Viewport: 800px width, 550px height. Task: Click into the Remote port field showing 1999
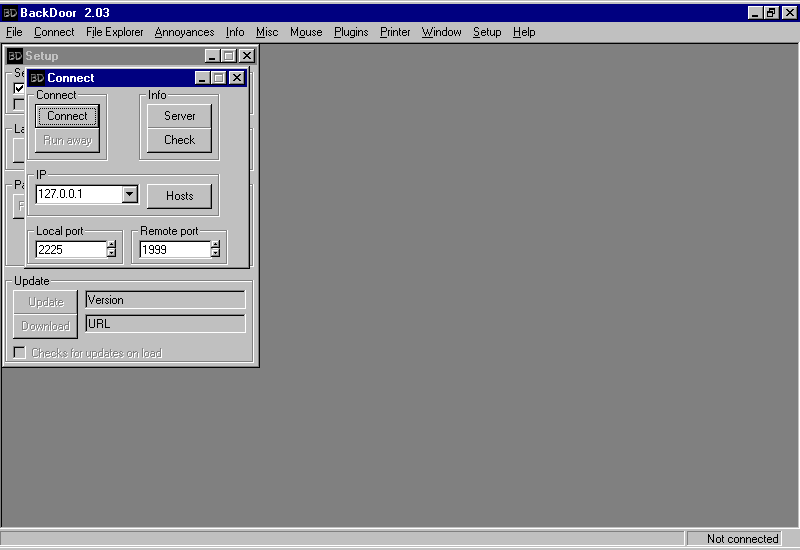point(173,250)
